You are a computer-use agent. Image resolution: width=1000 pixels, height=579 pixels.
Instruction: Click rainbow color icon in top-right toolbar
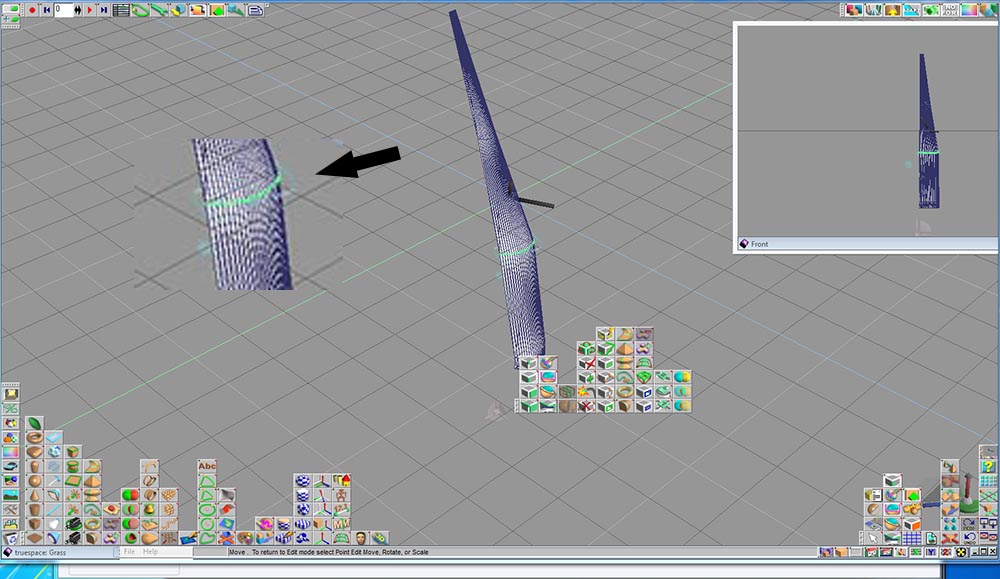969,10
